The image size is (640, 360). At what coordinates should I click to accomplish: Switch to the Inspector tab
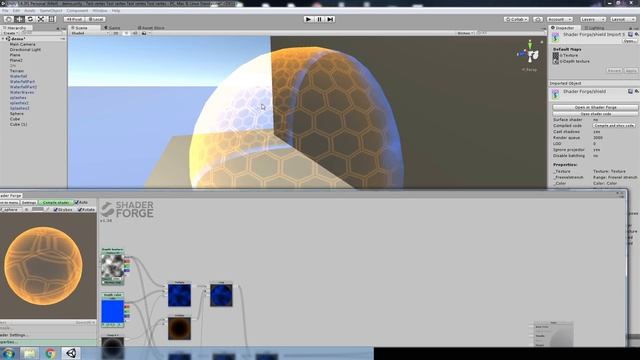[563, 28]
